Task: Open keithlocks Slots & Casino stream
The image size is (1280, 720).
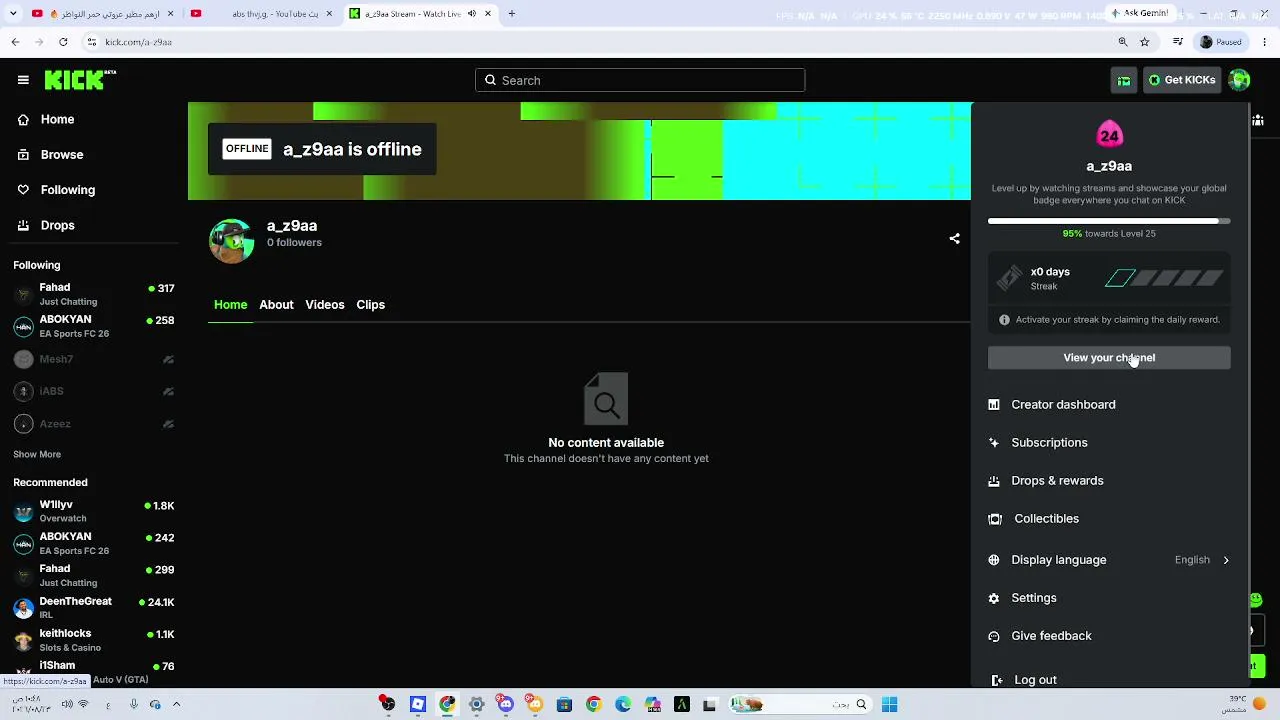Action: pos(94,640)
